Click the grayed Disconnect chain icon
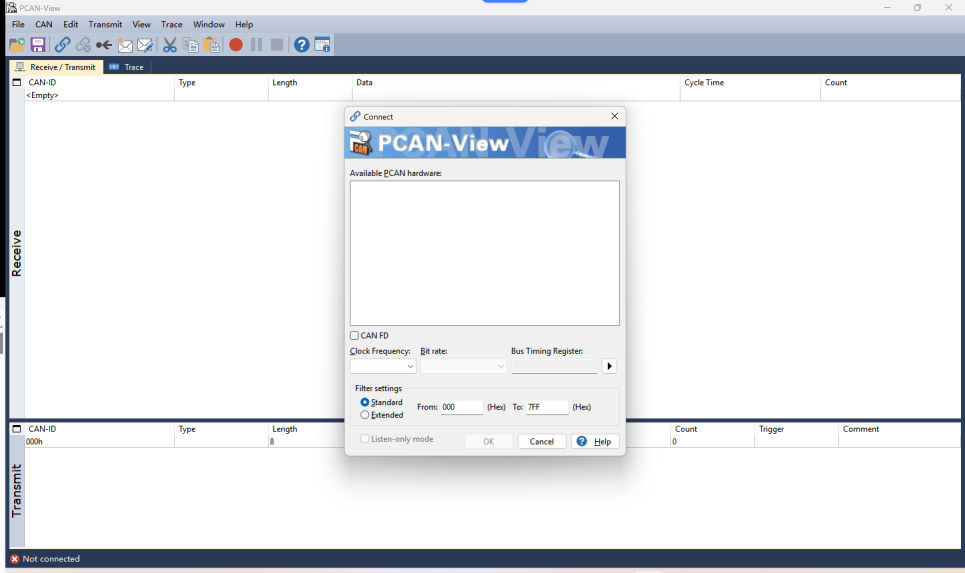Viewport: 965px width, 573px height. pos(83,45)
